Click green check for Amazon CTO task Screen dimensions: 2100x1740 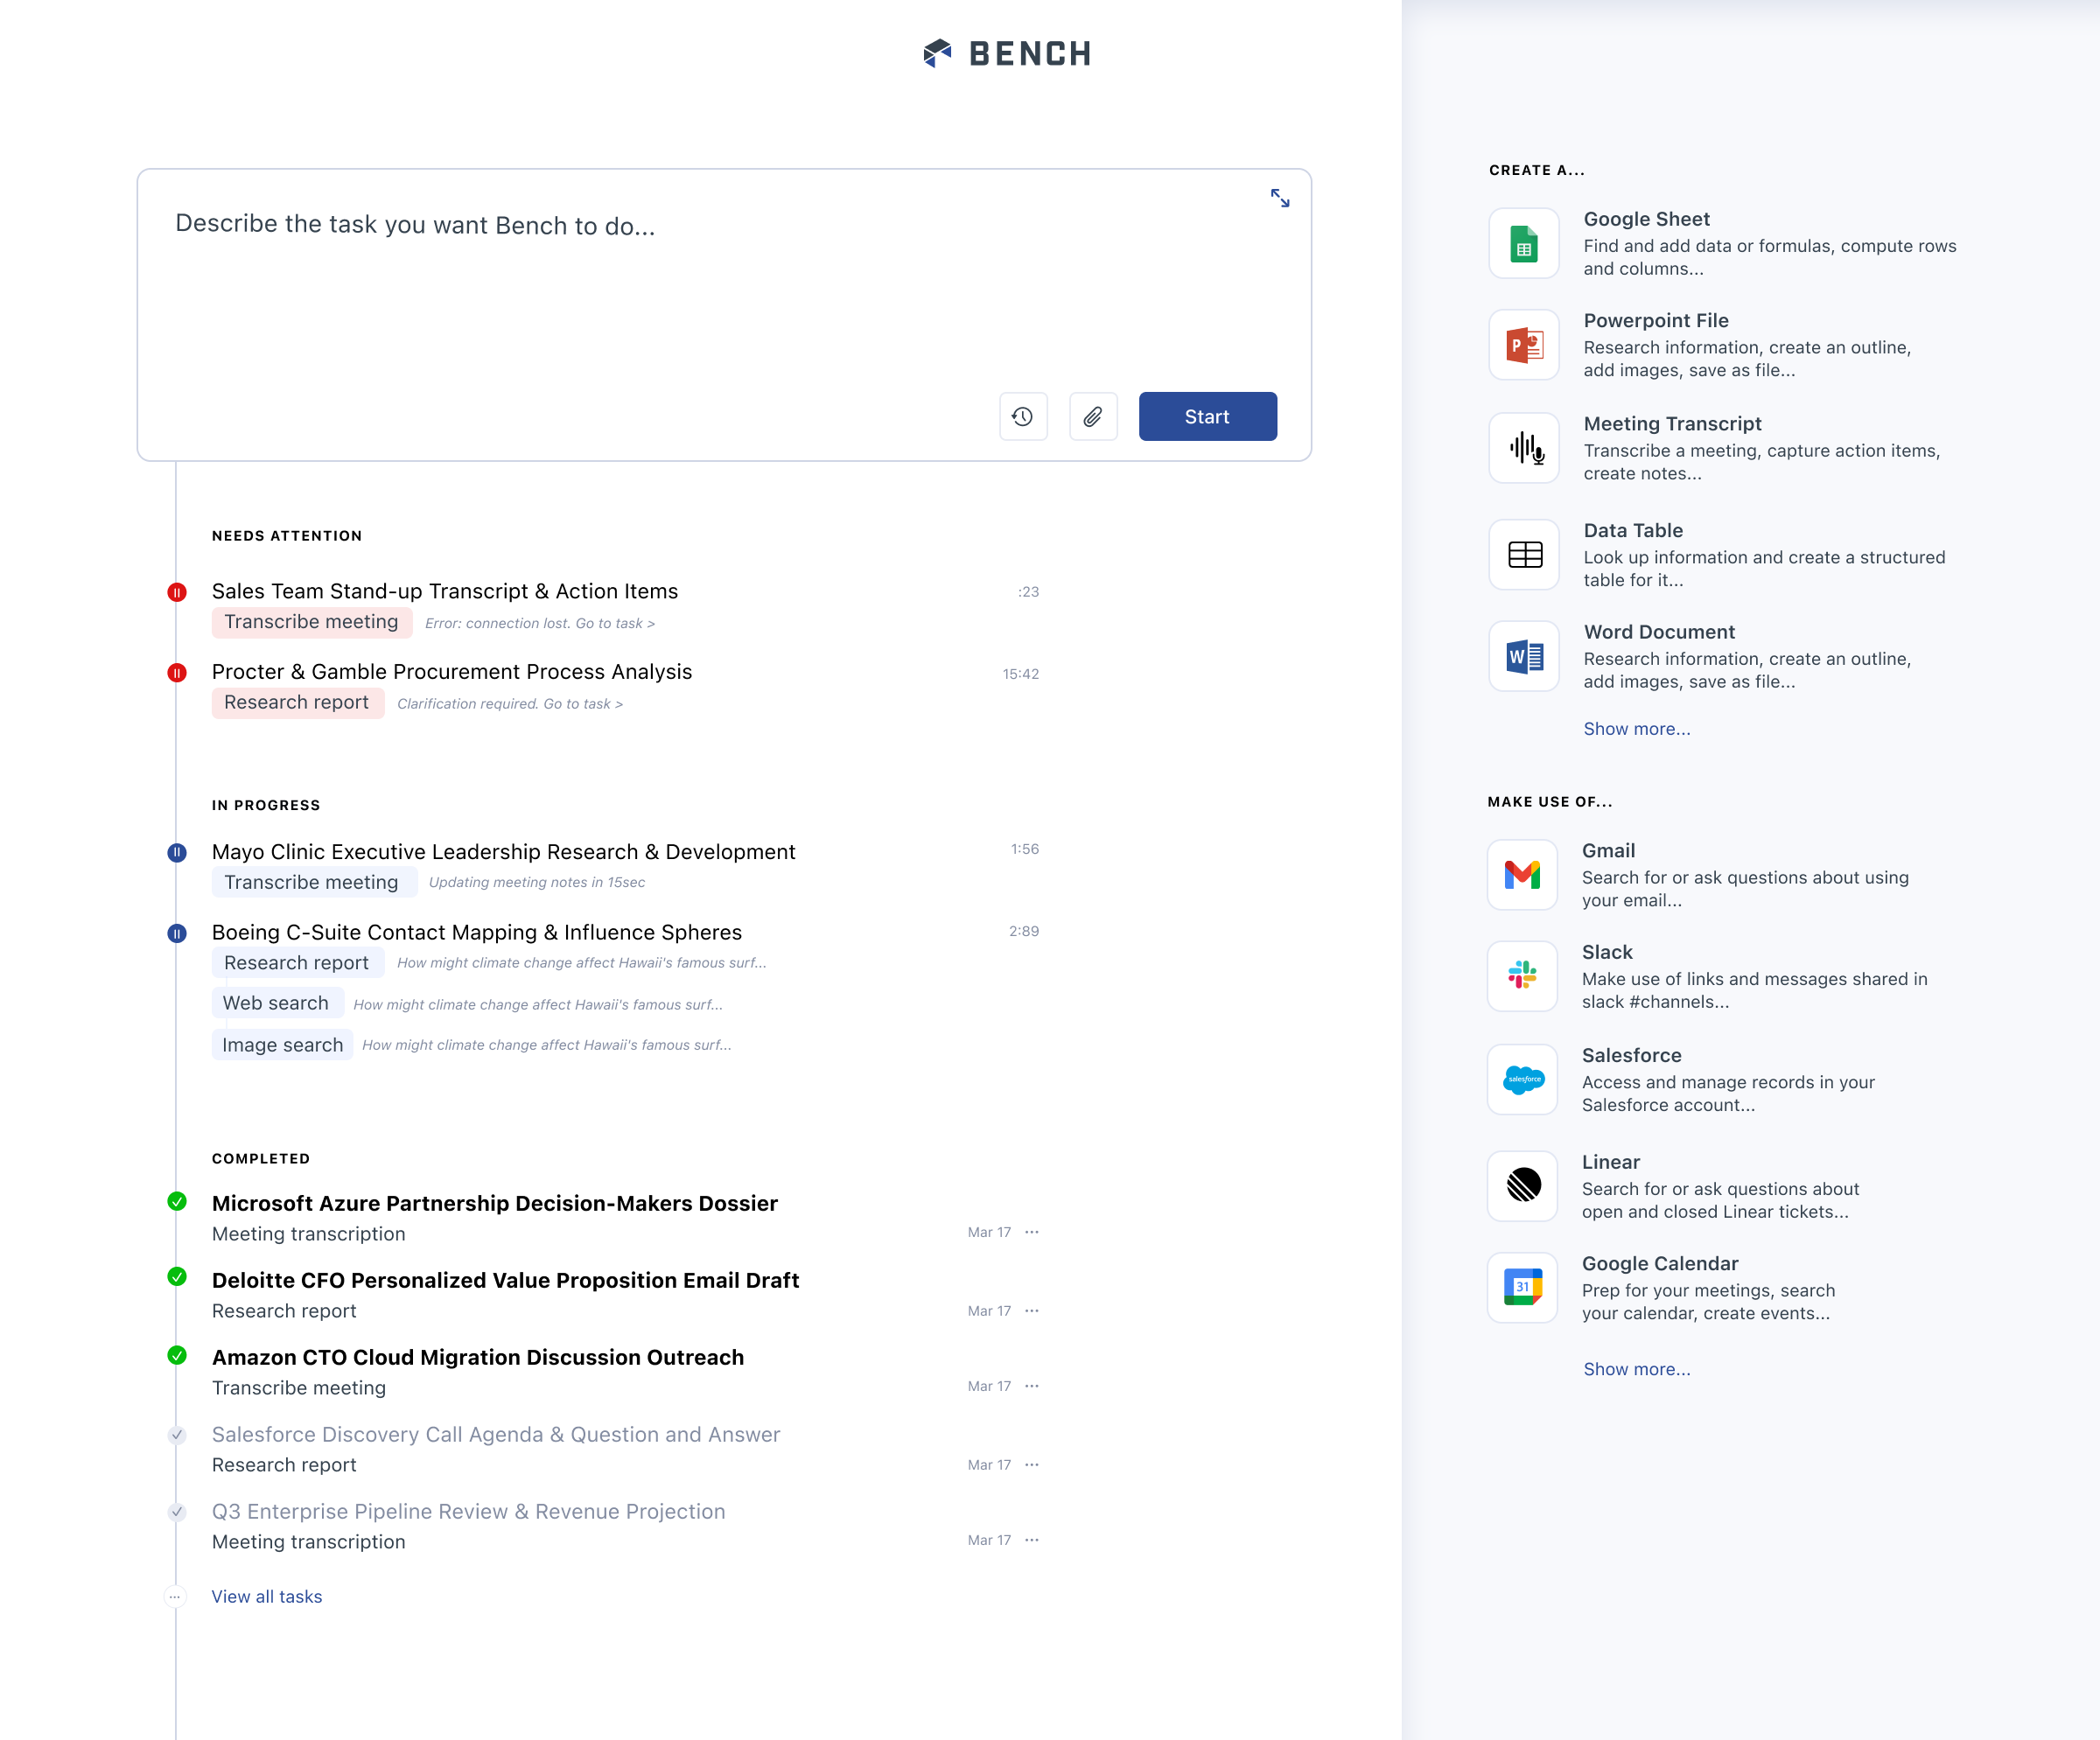point(177,1356)
